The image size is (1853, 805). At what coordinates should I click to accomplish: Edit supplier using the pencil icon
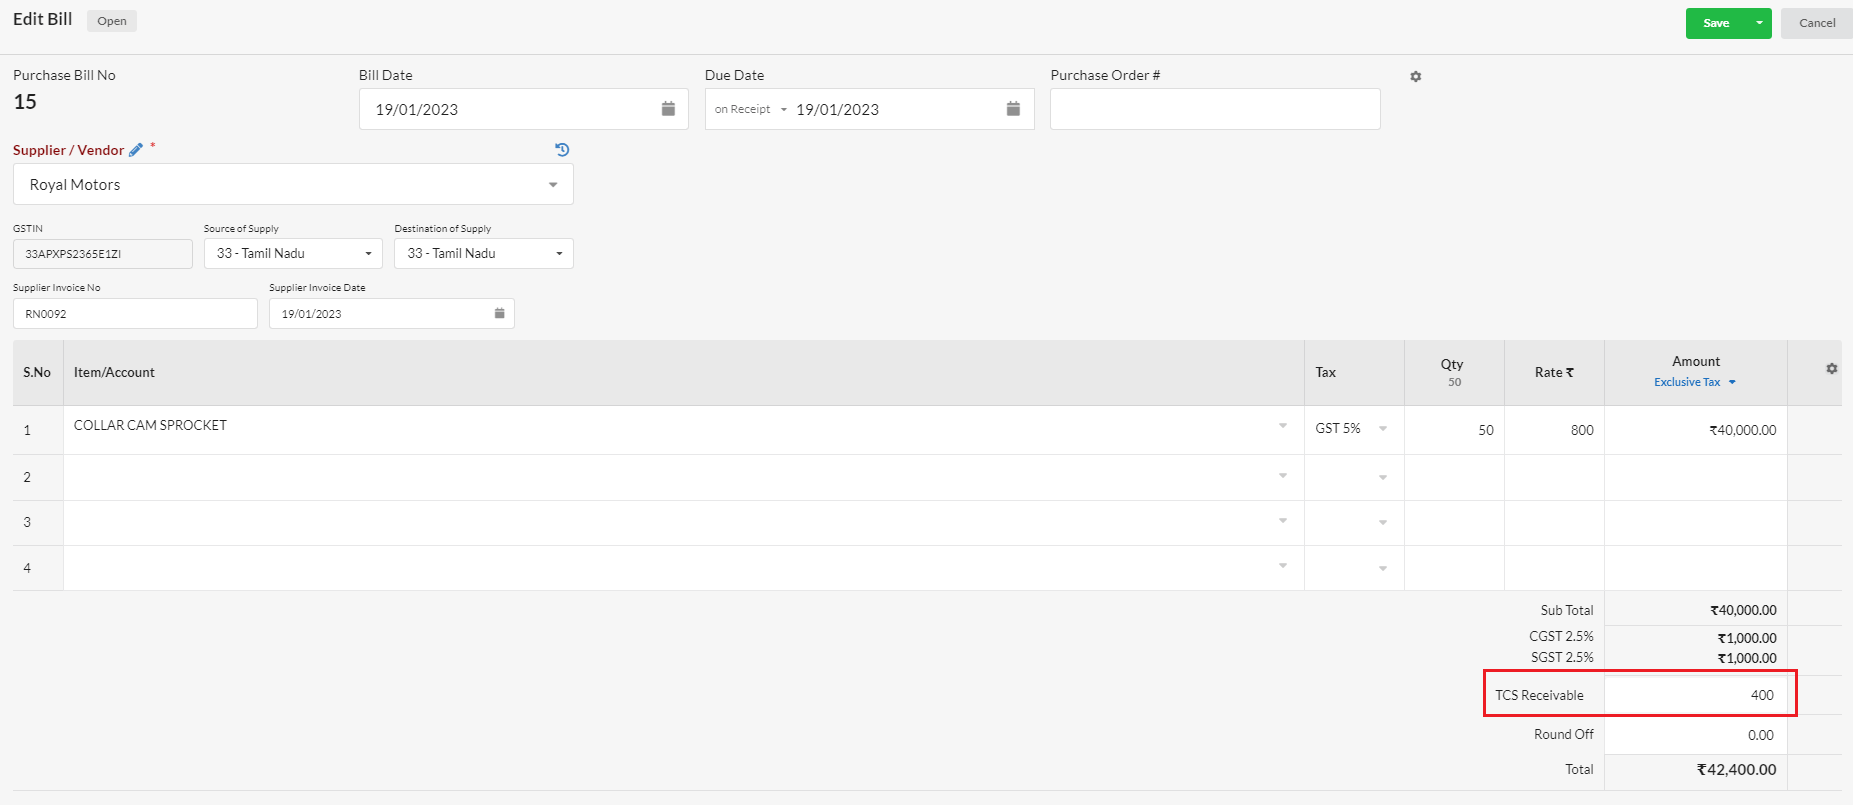[136, 150]
